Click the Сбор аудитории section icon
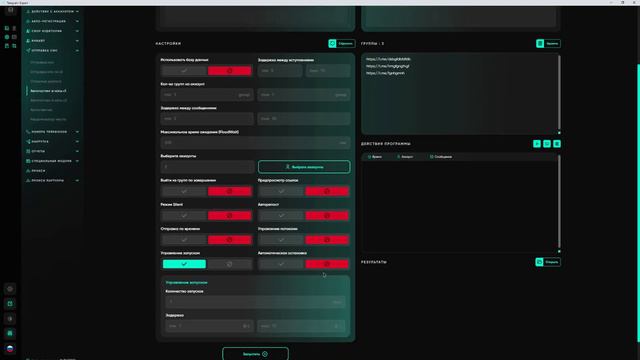 [x=28, y=31]
